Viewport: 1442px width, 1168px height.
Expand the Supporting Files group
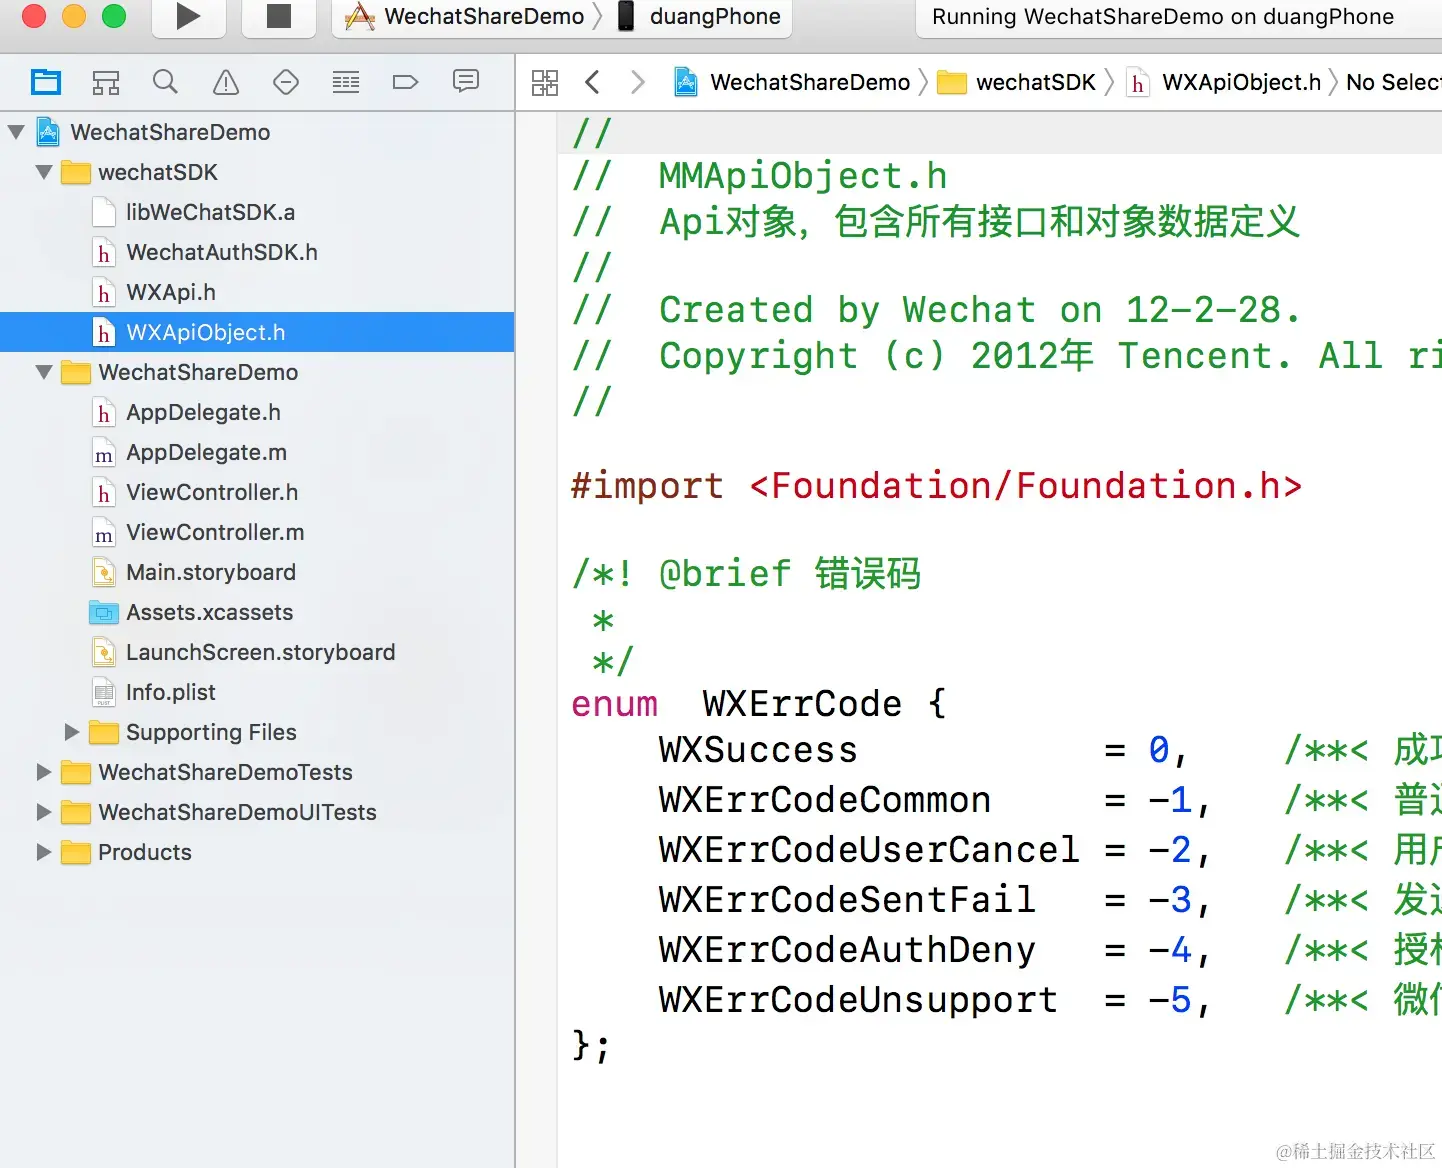click(72, 732)
